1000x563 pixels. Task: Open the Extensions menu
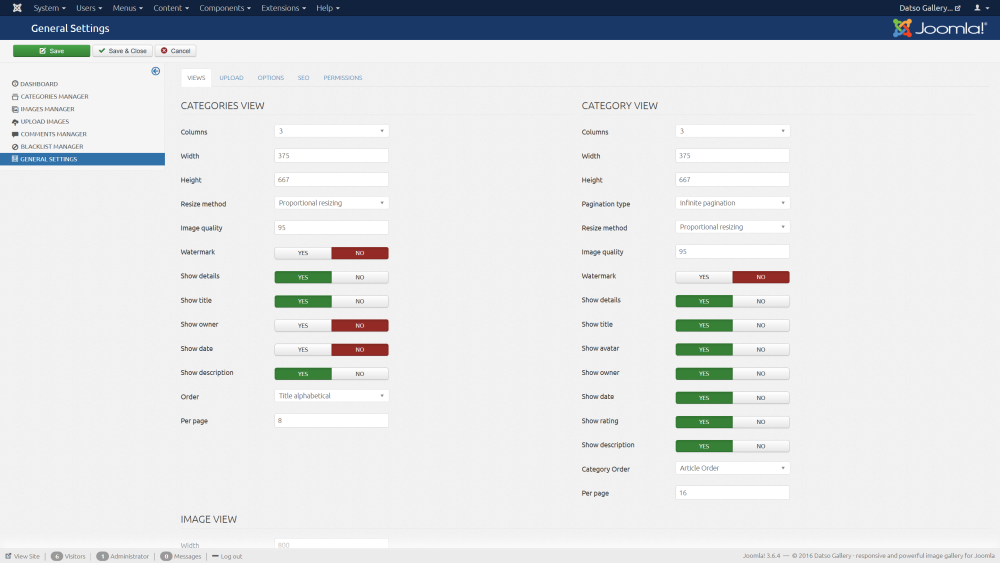[x=283, y=8]
